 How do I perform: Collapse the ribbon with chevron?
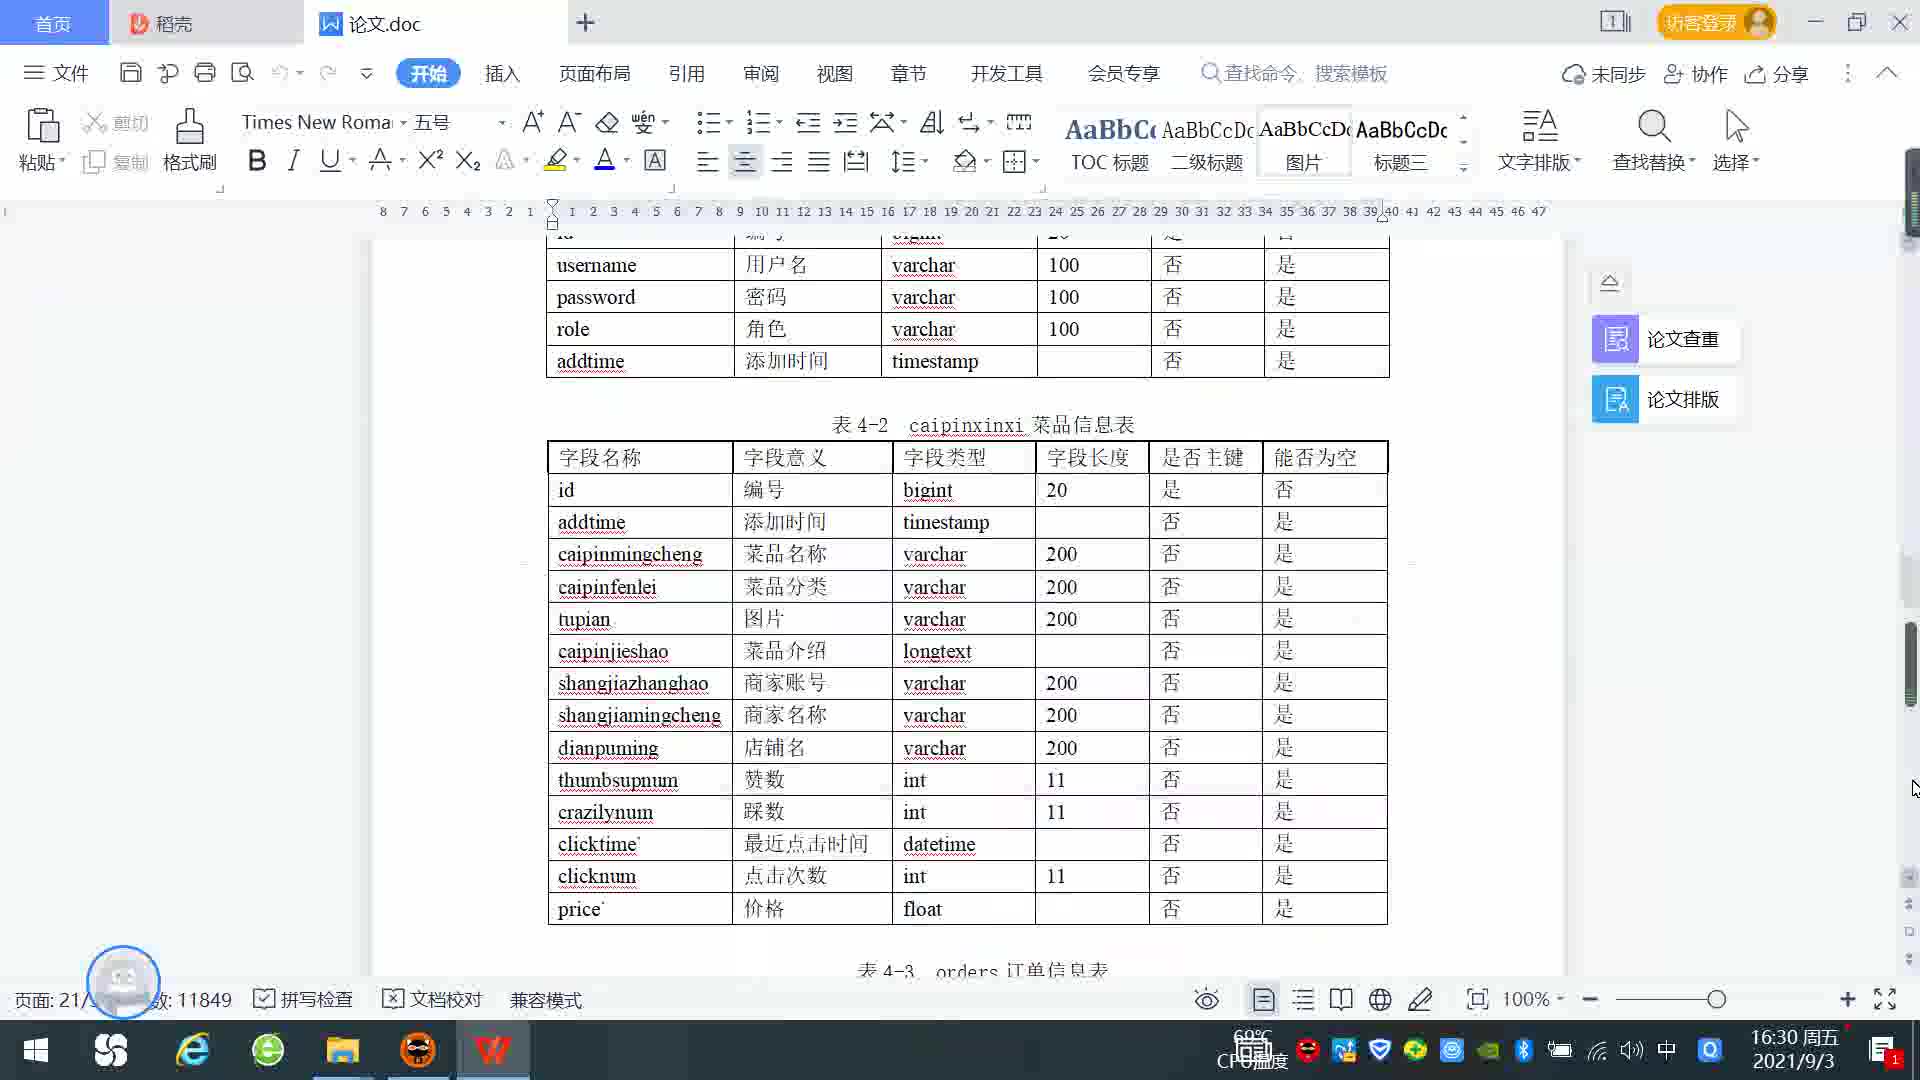pos(1887,73)
